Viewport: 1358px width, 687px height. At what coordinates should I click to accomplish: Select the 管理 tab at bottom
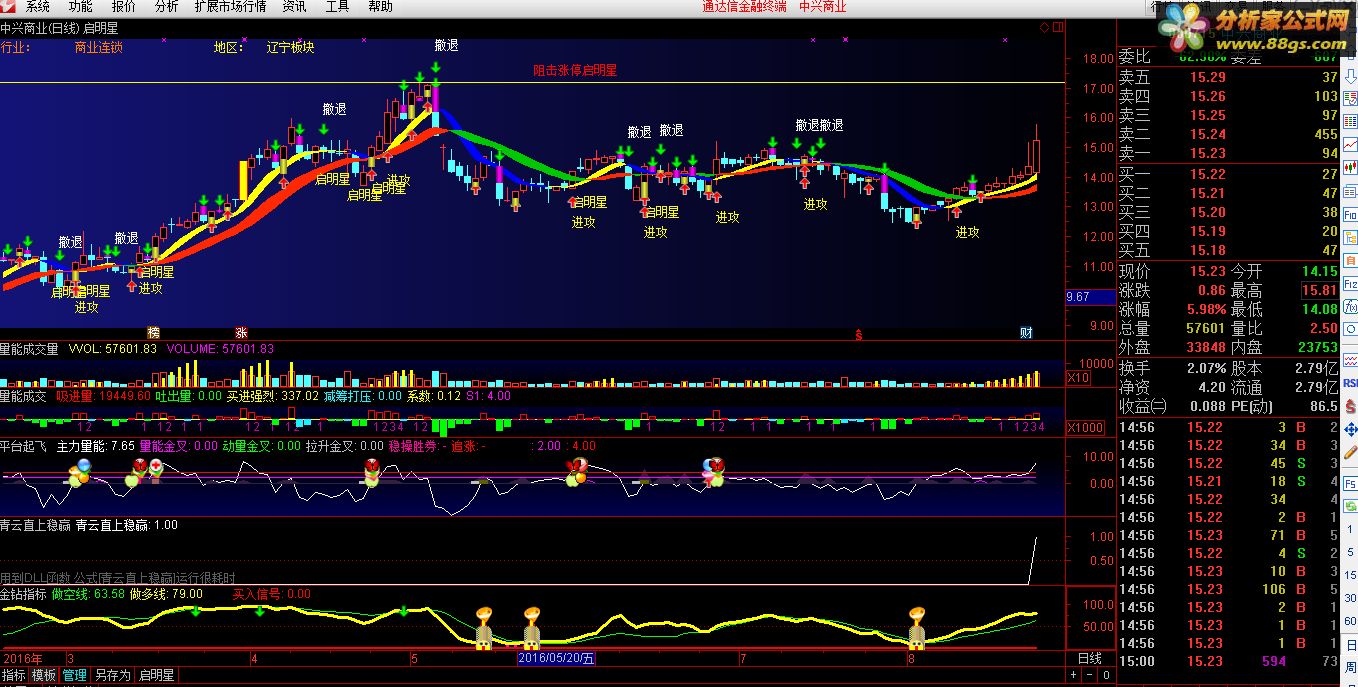(75, 676)
